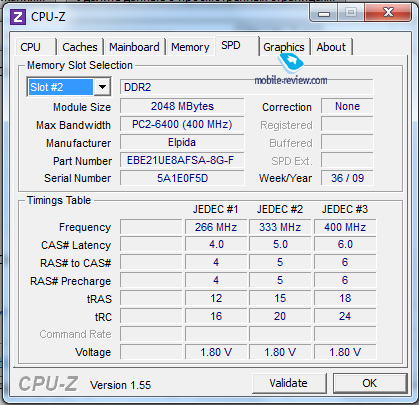Click the tRAS value 18
The width and height of the screenshot is (419, 405).
pos(345,298)
